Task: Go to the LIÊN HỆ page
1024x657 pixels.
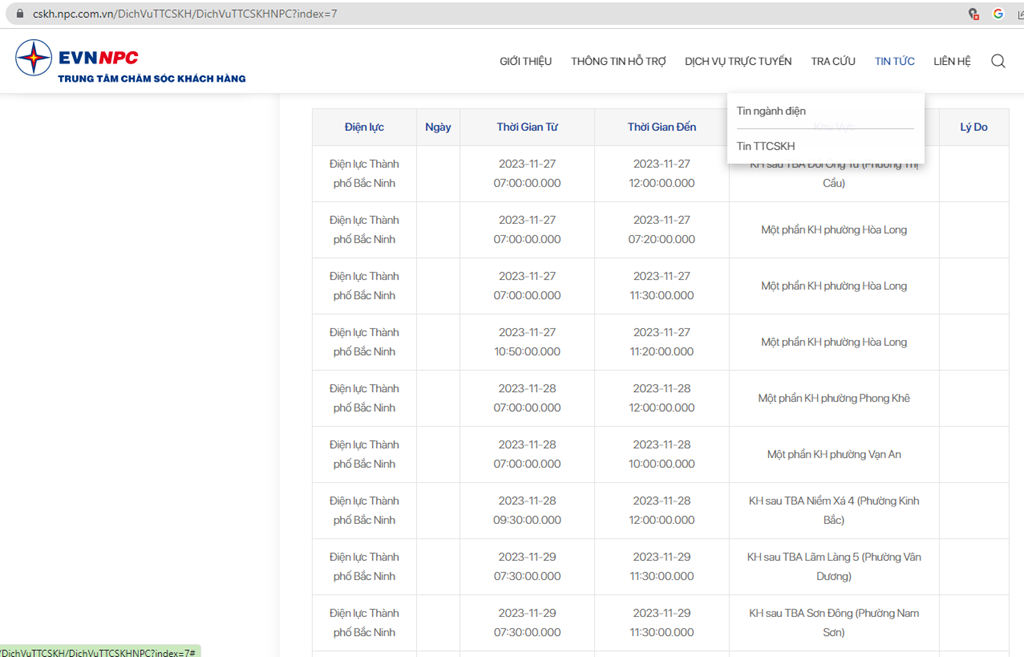Action: tap(952, 61)
